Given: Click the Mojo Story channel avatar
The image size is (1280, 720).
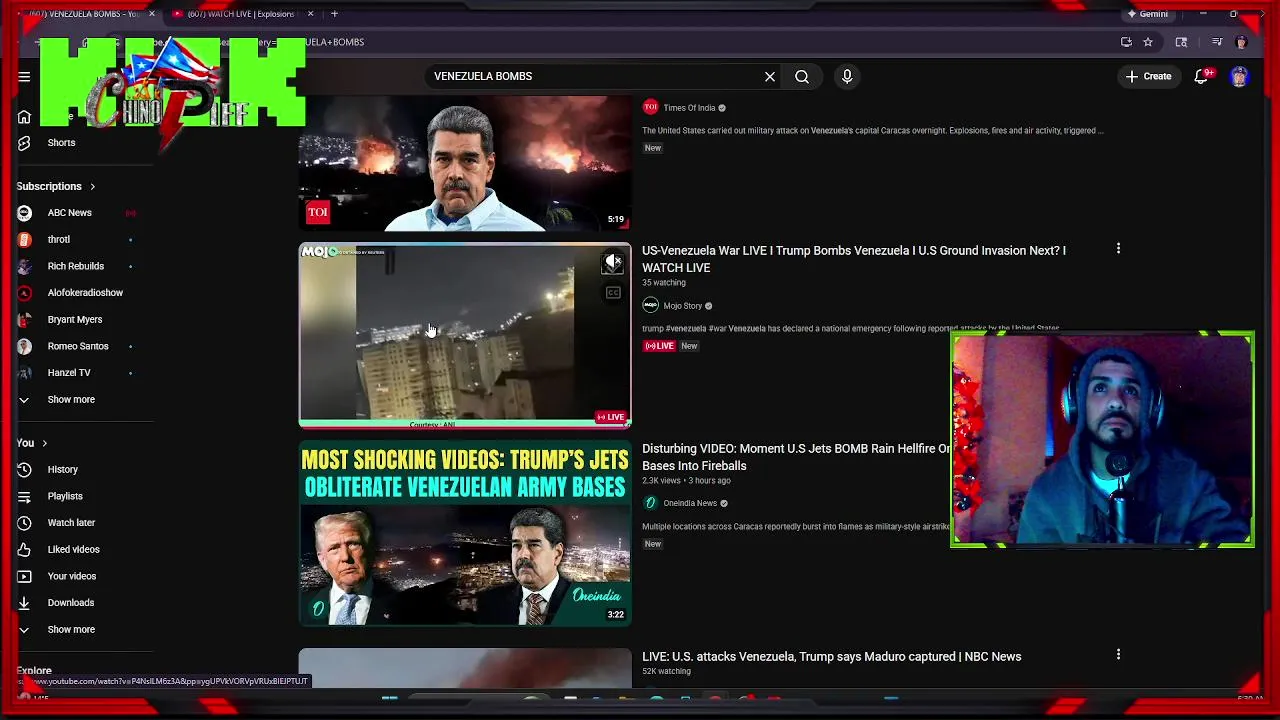Looking at the screenshot, I should pos(650,305).
